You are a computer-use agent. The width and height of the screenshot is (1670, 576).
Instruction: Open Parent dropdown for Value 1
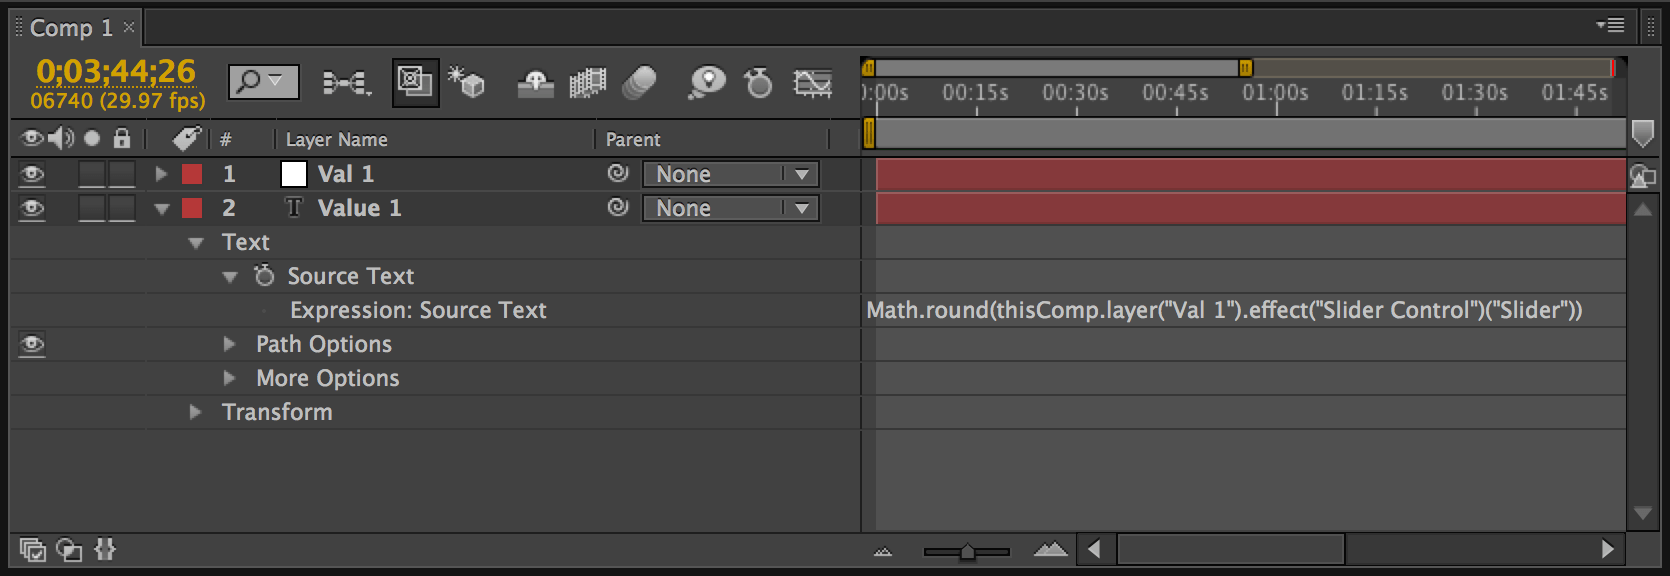click(731, 208)
